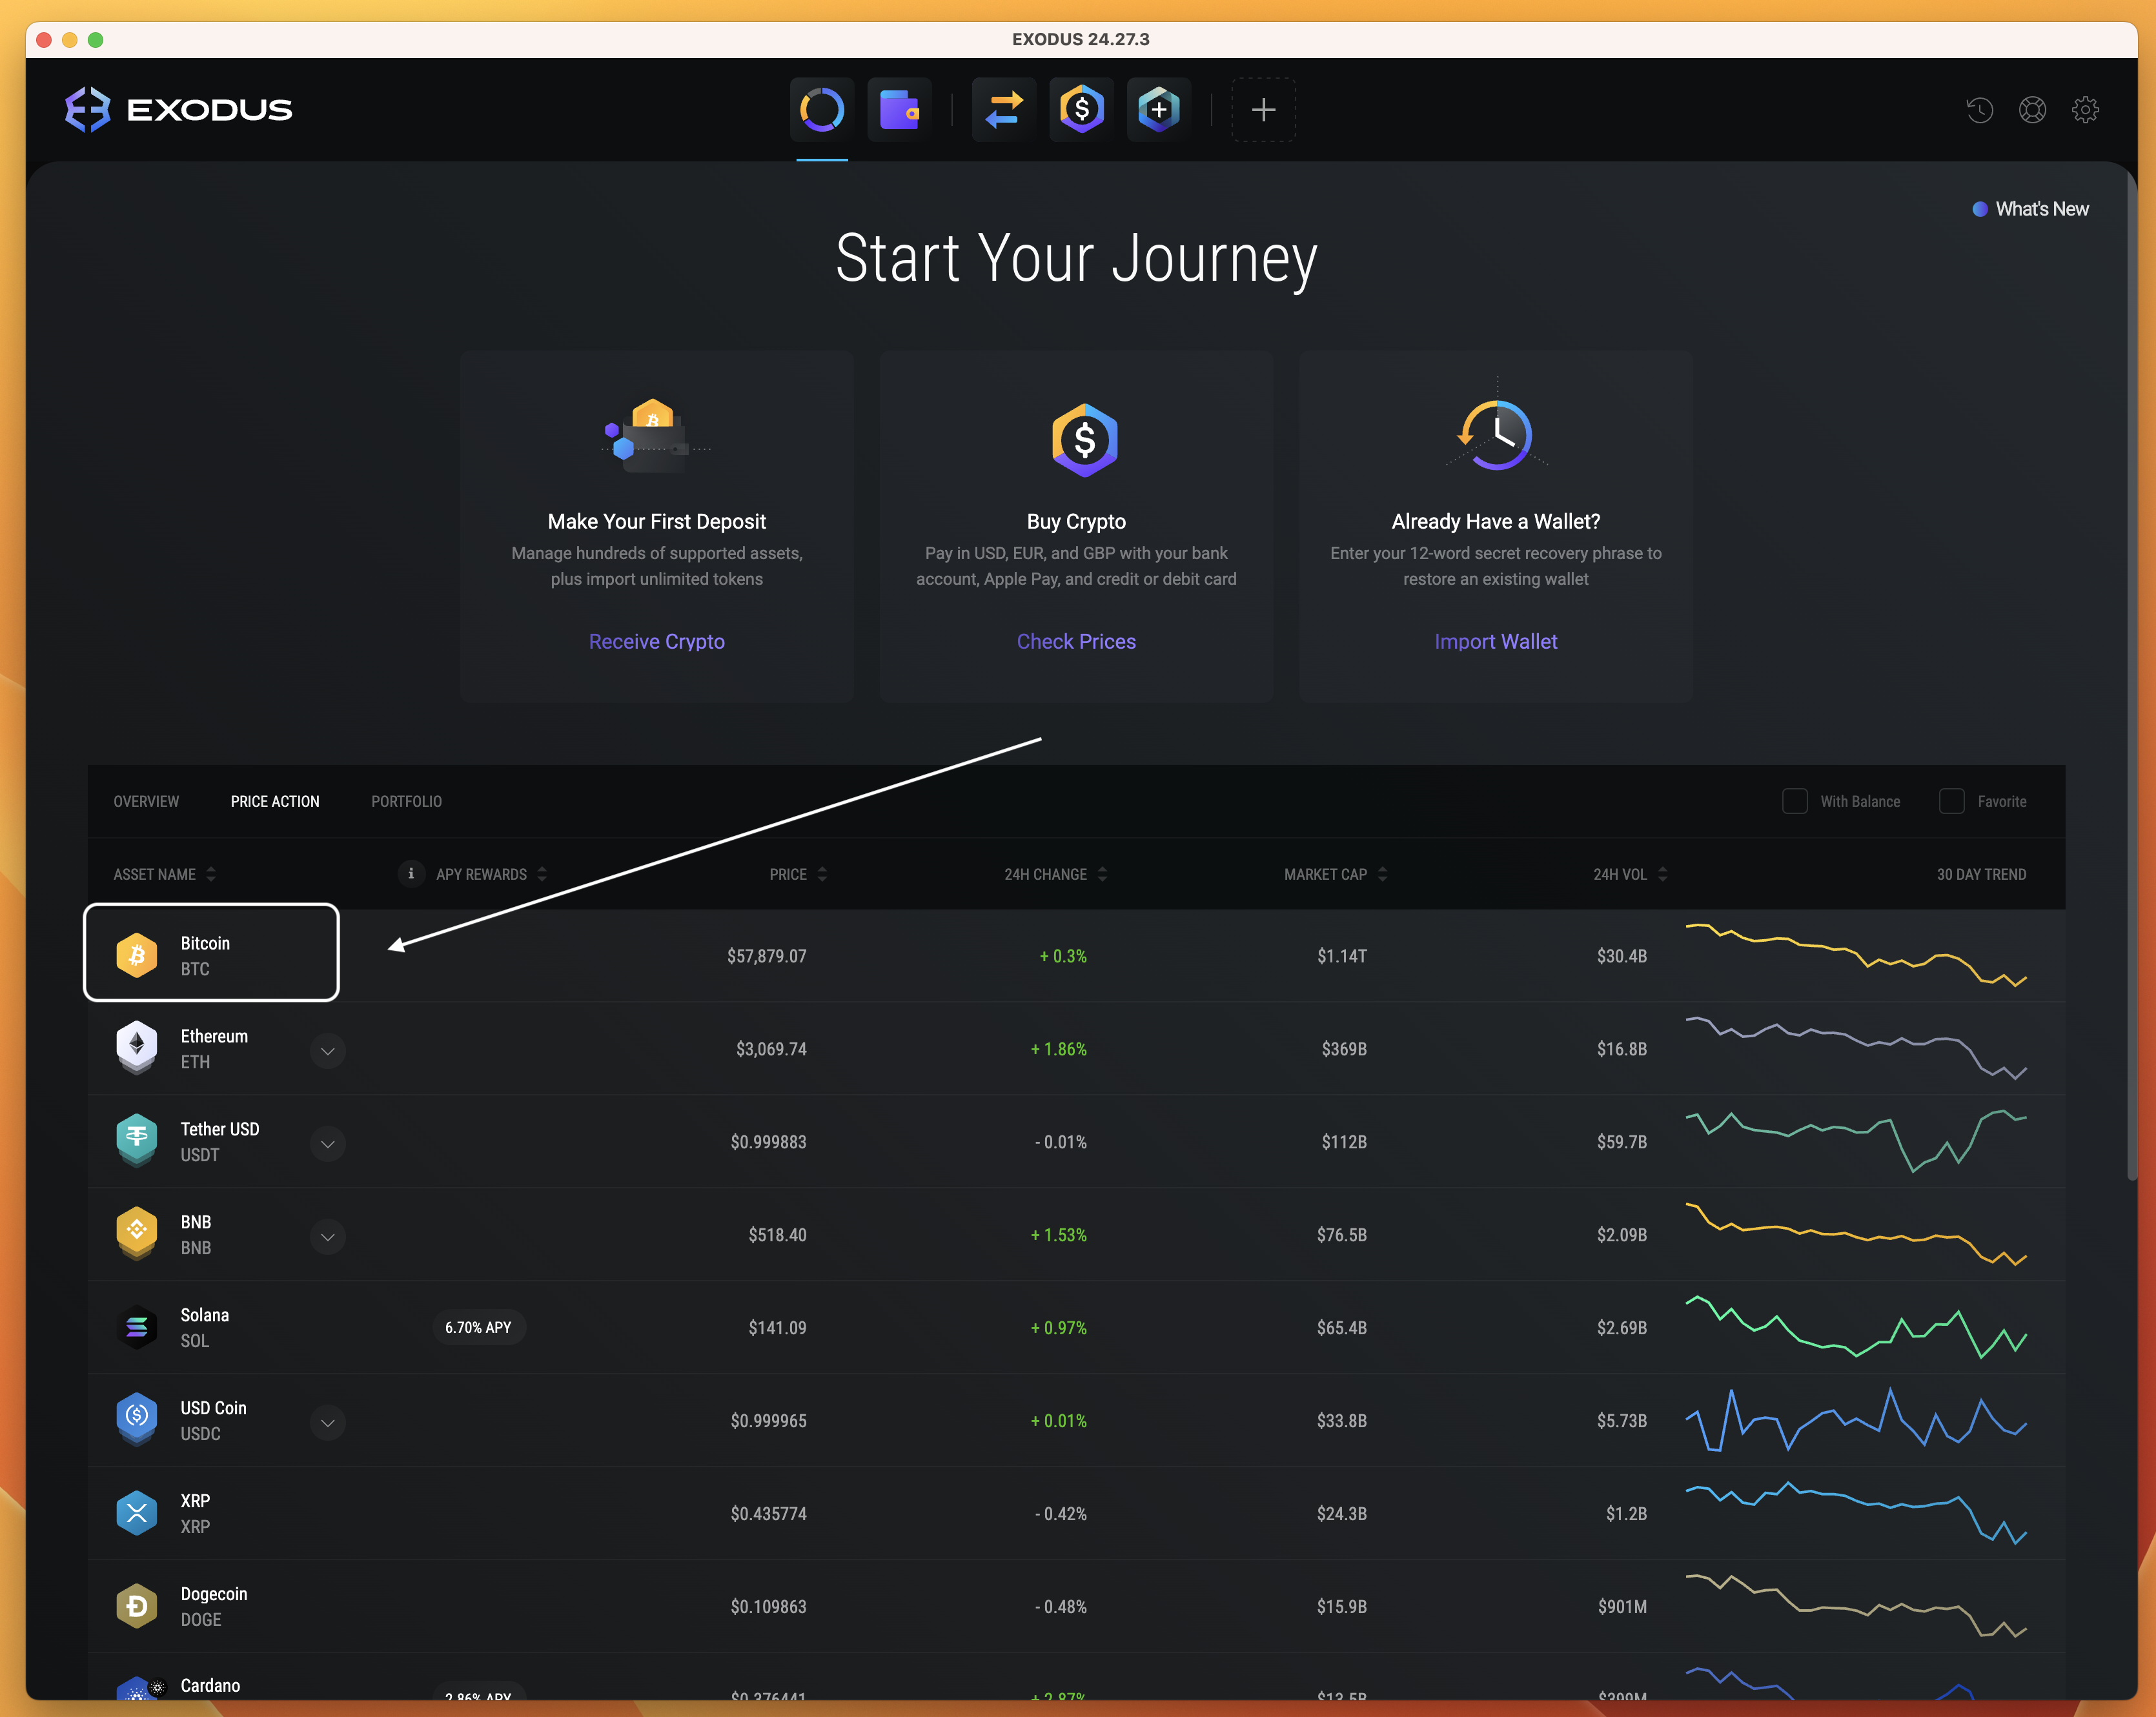
Task: Enable the Favorite filter
Action: pos(1951,801)
